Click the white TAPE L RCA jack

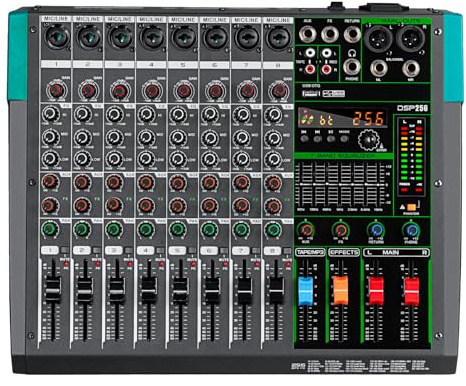[310, 53]
